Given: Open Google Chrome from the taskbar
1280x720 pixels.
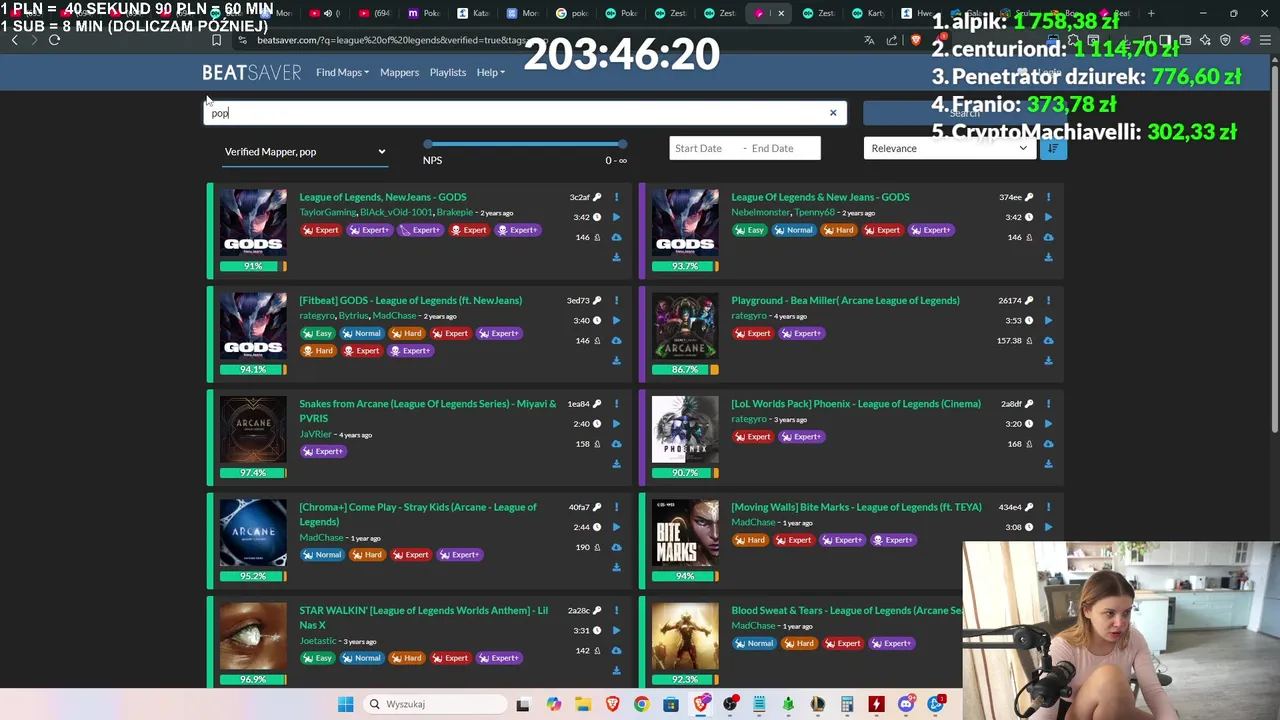Looking at the screenshot, I should click(641, 704).
